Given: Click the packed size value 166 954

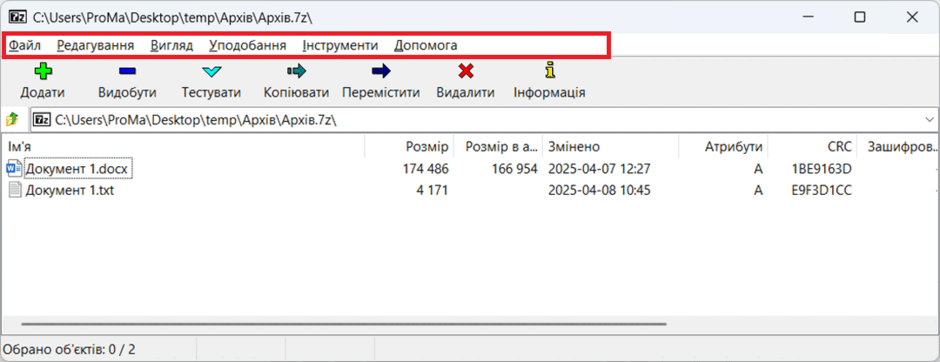Looking at the screenshot, I should click(x=514, y=170).
